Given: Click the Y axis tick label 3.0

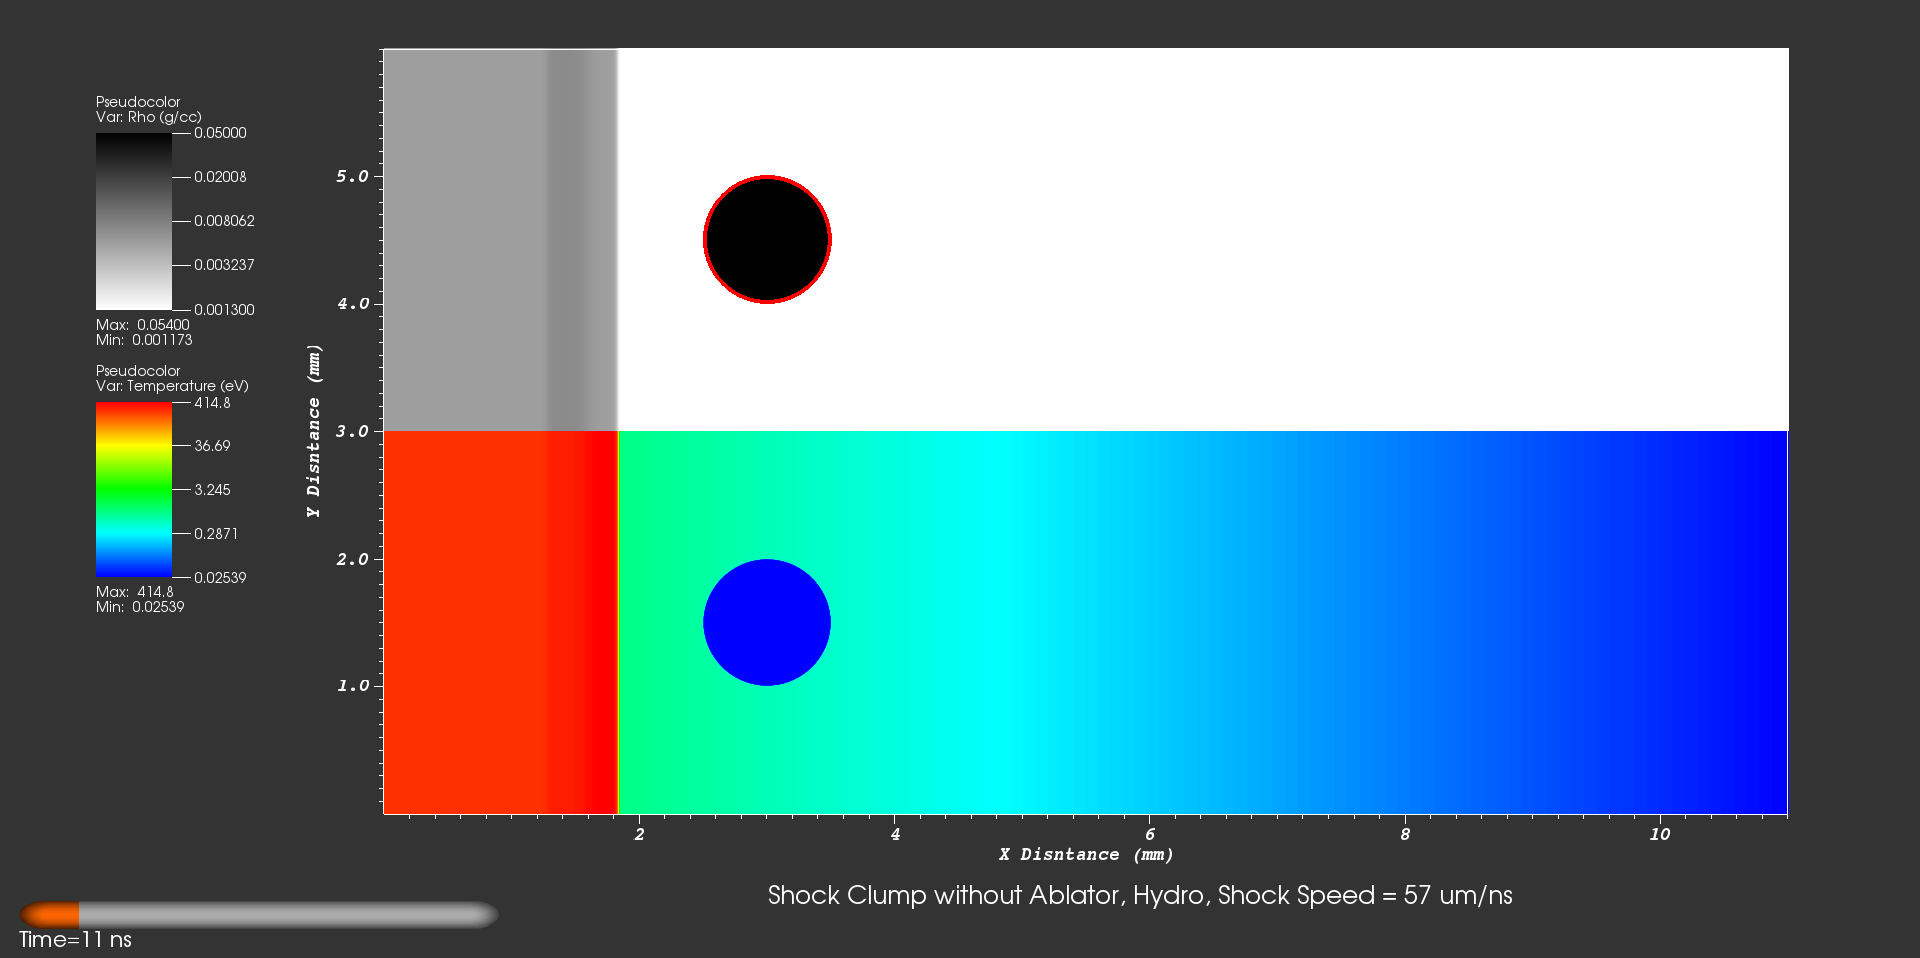Looking at the screenshot, I should pos(353,432).
